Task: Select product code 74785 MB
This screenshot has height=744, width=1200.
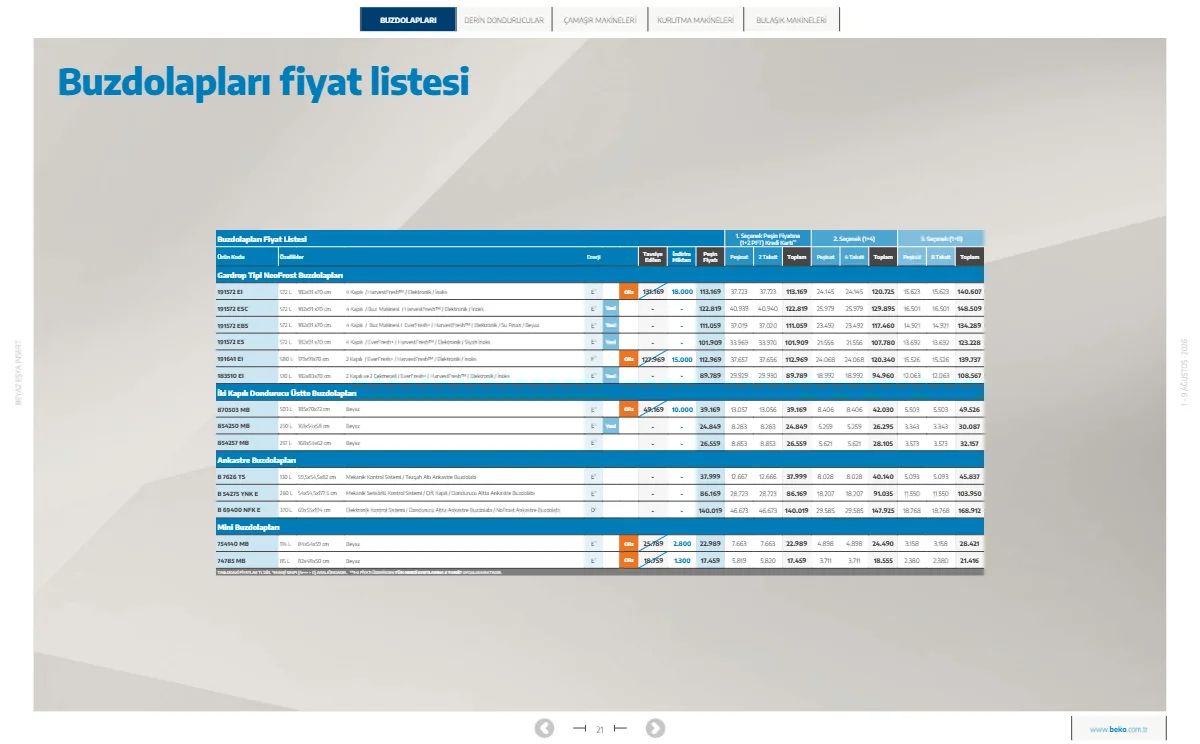Action: 232,560
